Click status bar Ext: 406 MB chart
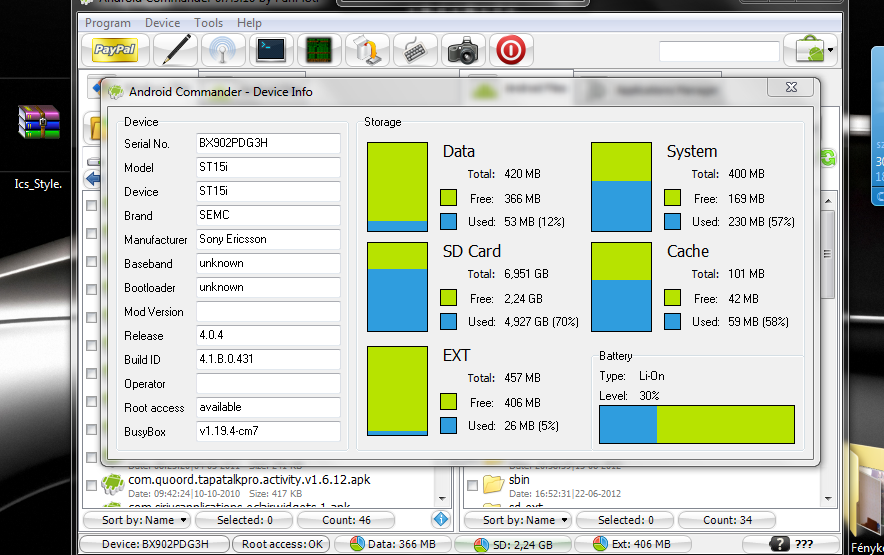884x555 pixels. click(x=632, y=544)
